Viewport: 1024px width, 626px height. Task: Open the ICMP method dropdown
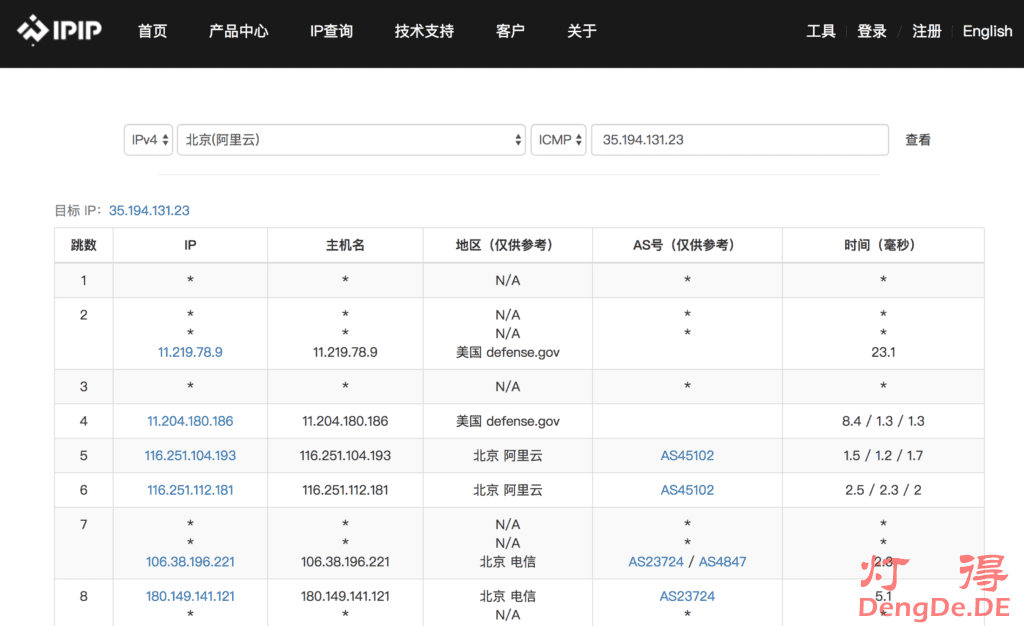[558, 140]
